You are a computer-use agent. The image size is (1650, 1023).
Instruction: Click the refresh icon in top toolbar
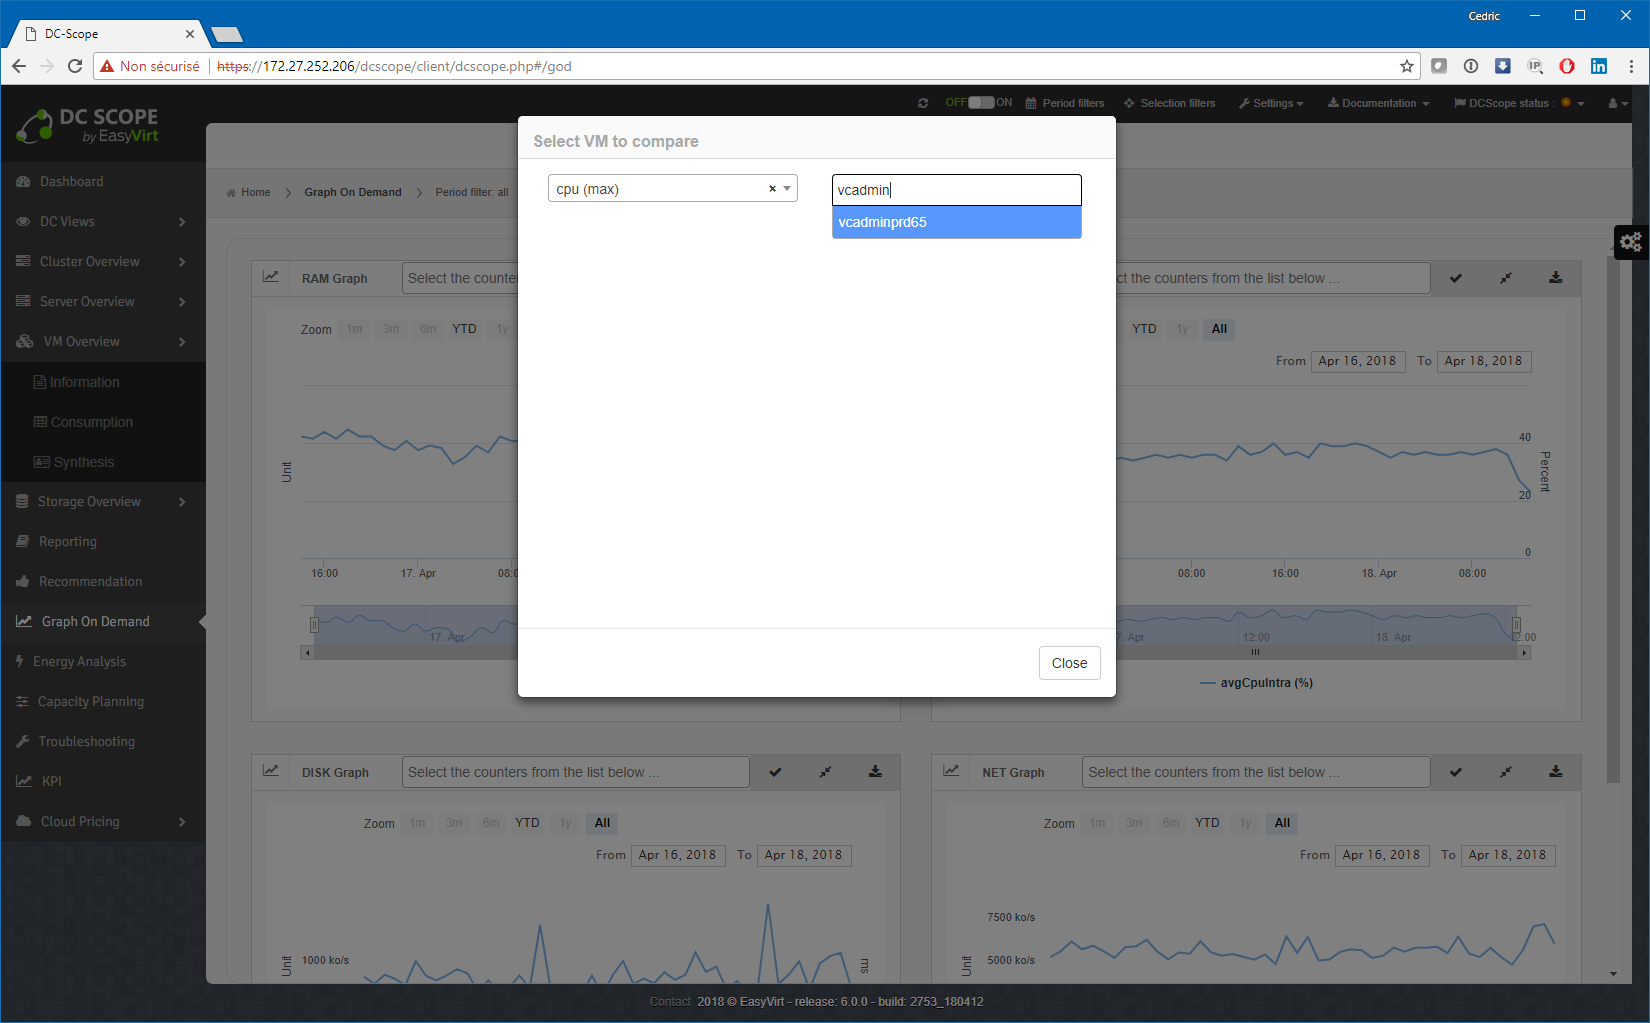coord(923,103)
